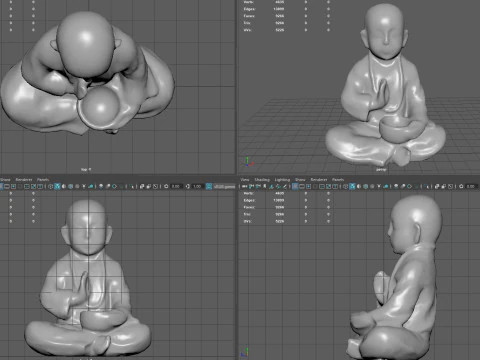Click Isolate Select icon in front view panel

(132, 186)
